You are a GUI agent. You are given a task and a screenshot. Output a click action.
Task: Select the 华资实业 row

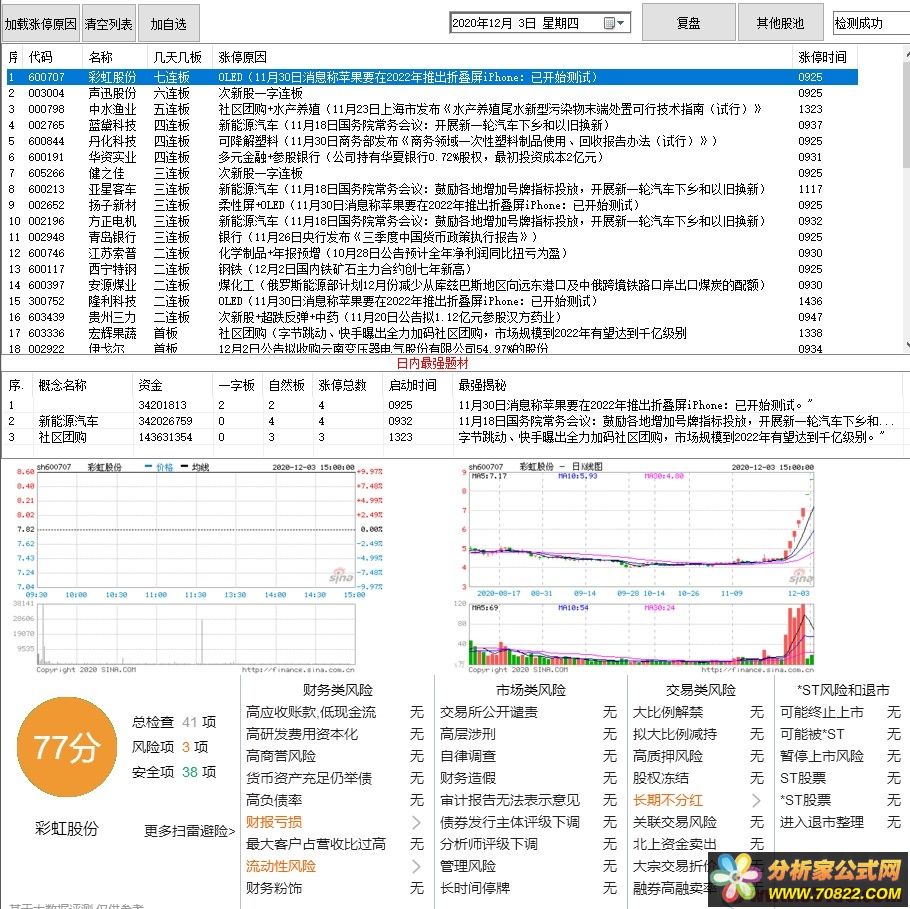tap(432, 157)
